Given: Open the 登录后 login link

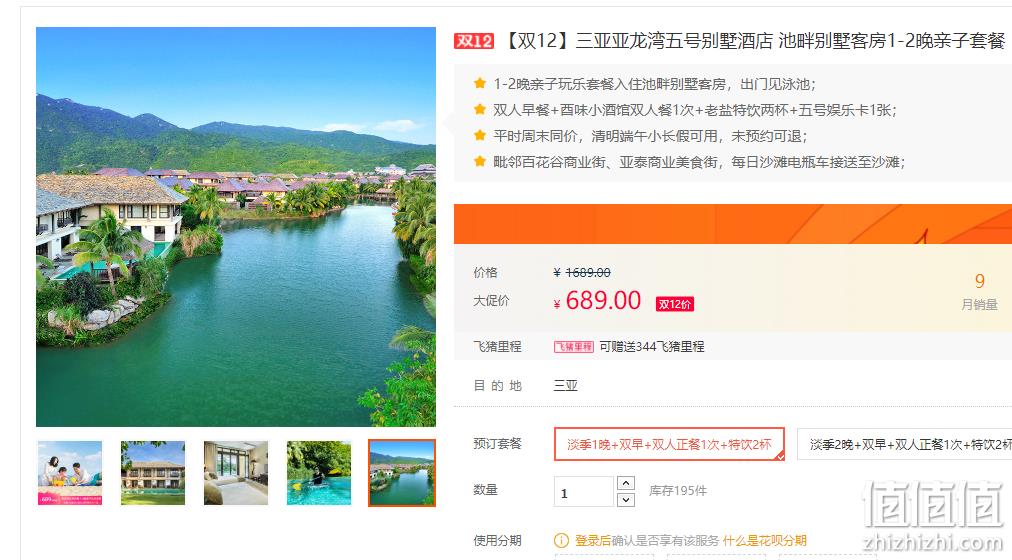Looking at the screenshot, I should [x=592, y=541].
